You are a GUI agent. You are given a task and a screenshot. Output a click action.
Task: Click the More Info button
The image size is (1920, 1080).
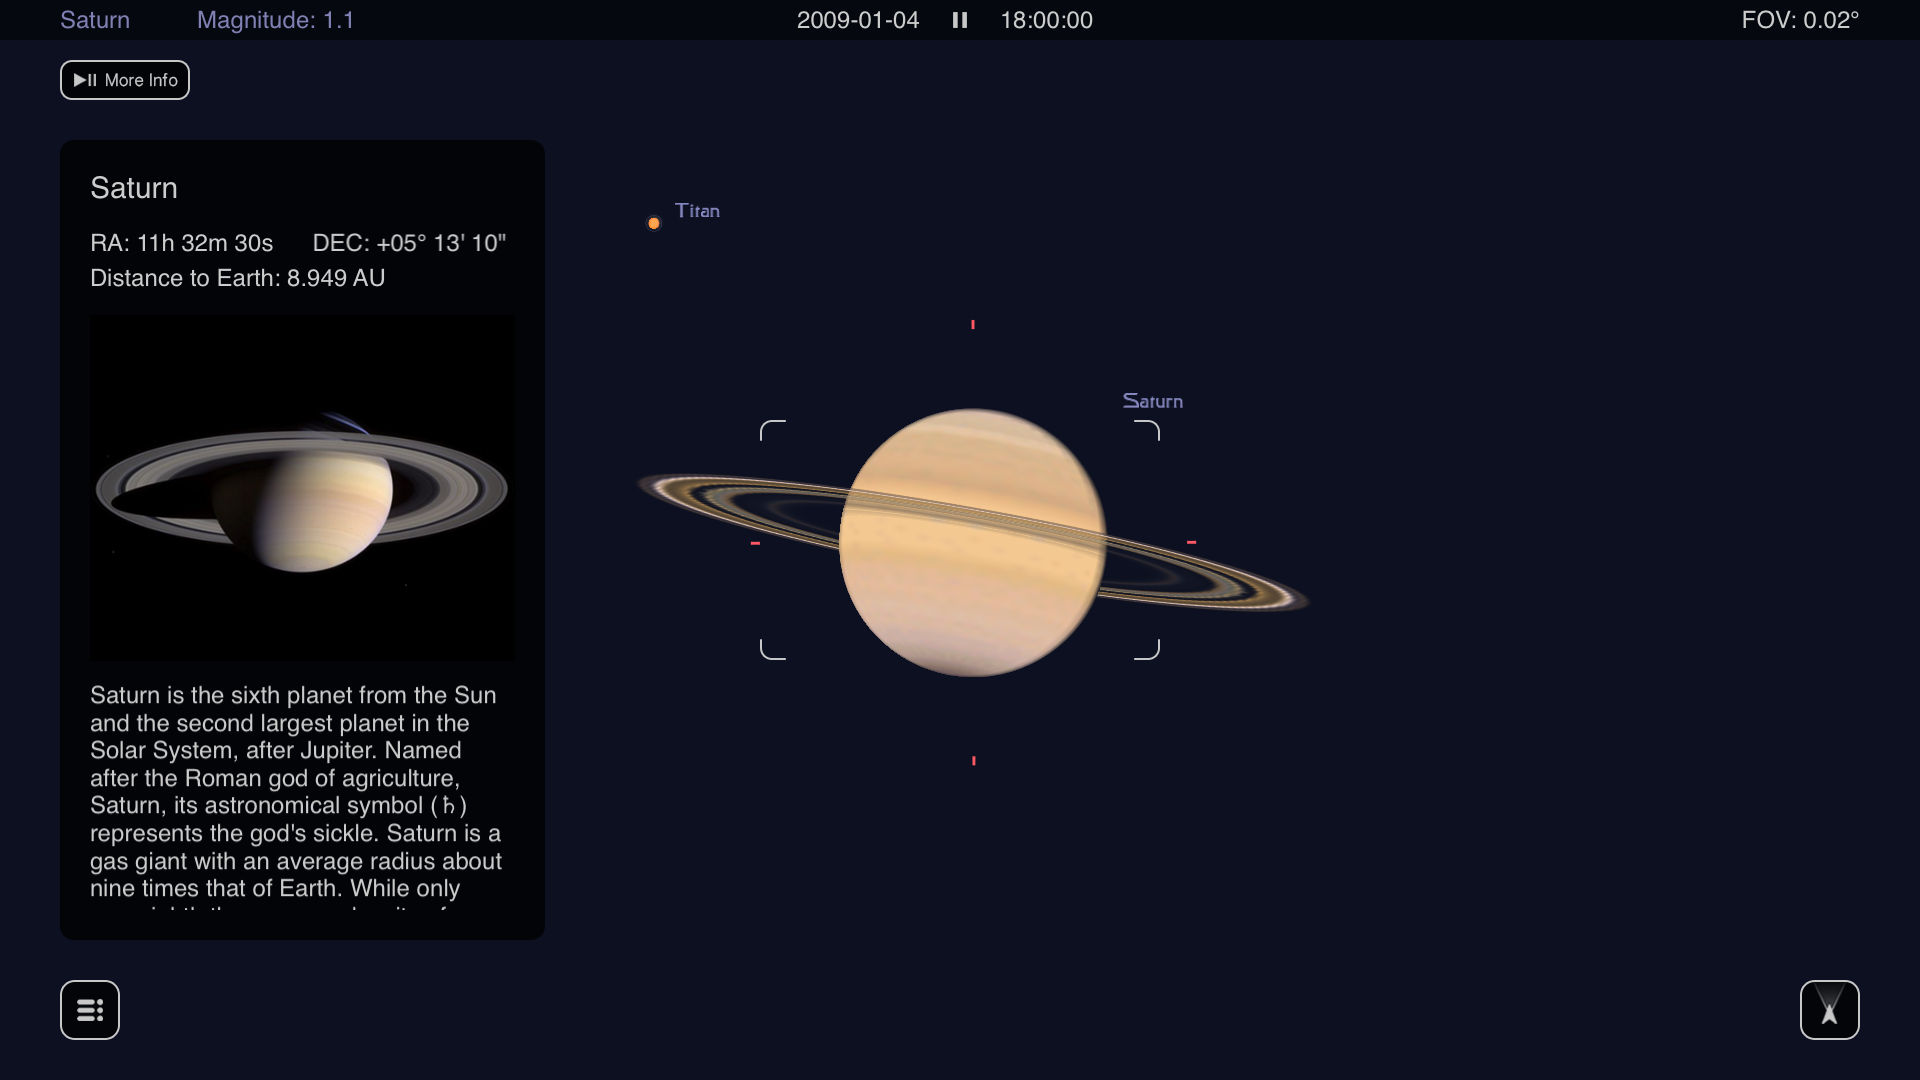coord(125,80)
